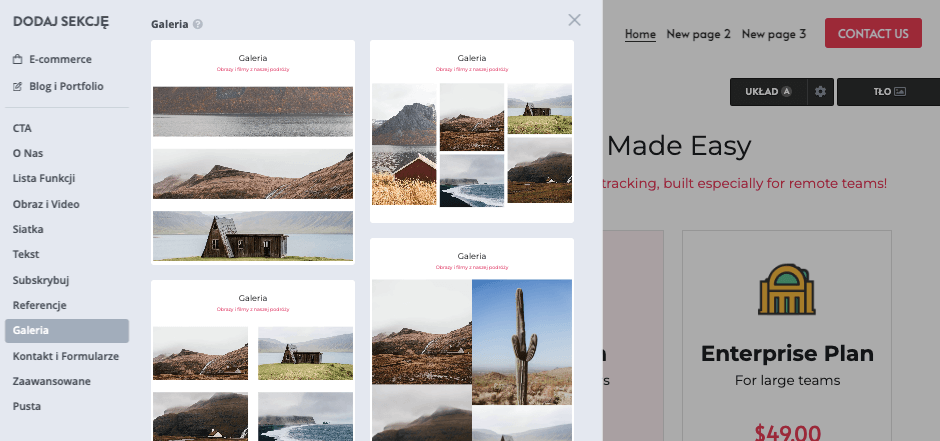Image resolution: width=940 pixels, height=441 pixels.
Task: Pick the full-width stacked gallery template
Action: (x=253, y=152)
